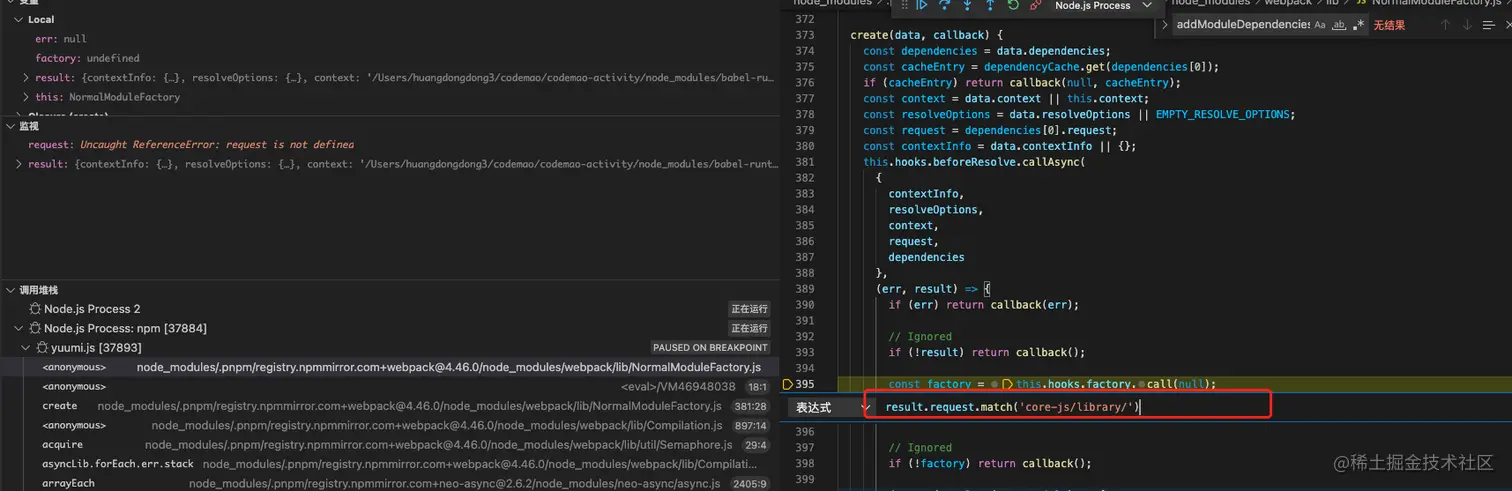1512x491 pixels.
Task: Select Node.js Process 2 session
Action: tap(390, 309)
